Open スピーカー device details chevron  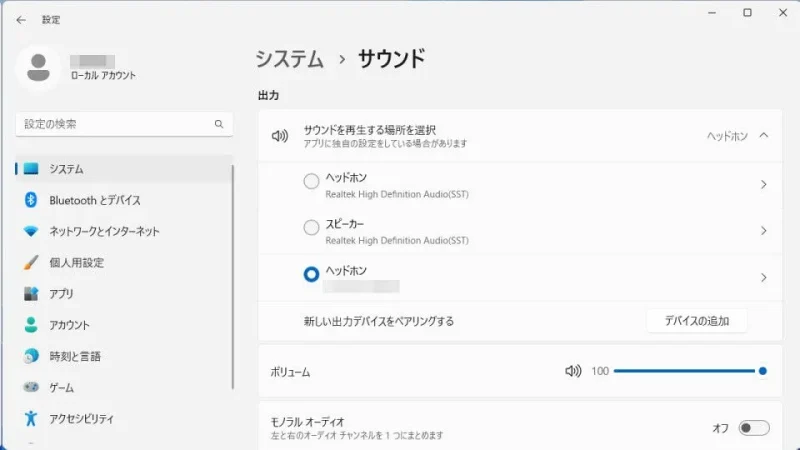[x=763, y=231]
